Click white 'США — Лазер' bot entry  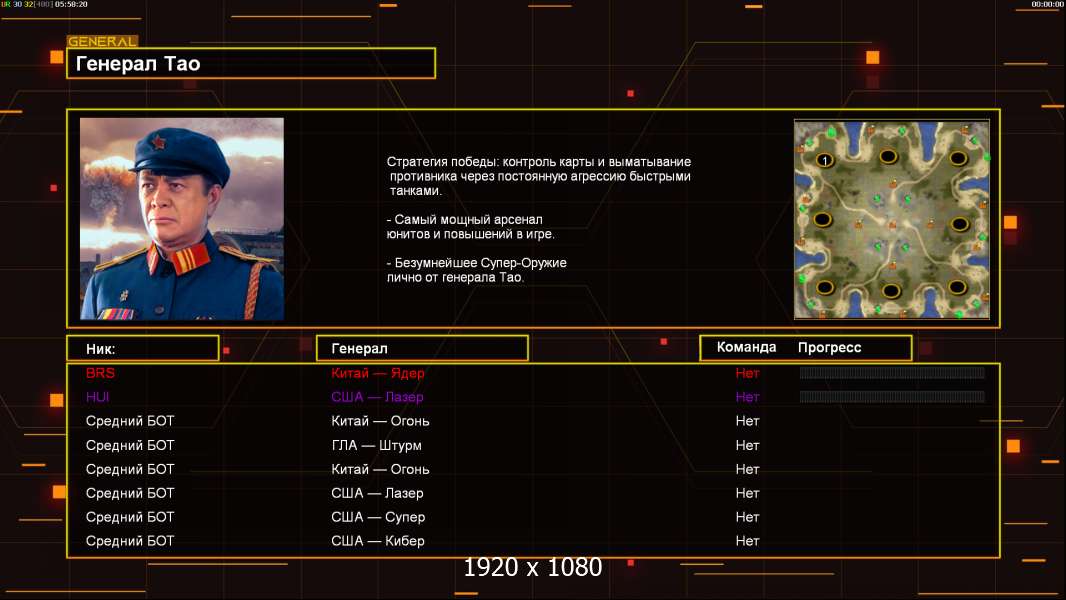coord(377,493)
